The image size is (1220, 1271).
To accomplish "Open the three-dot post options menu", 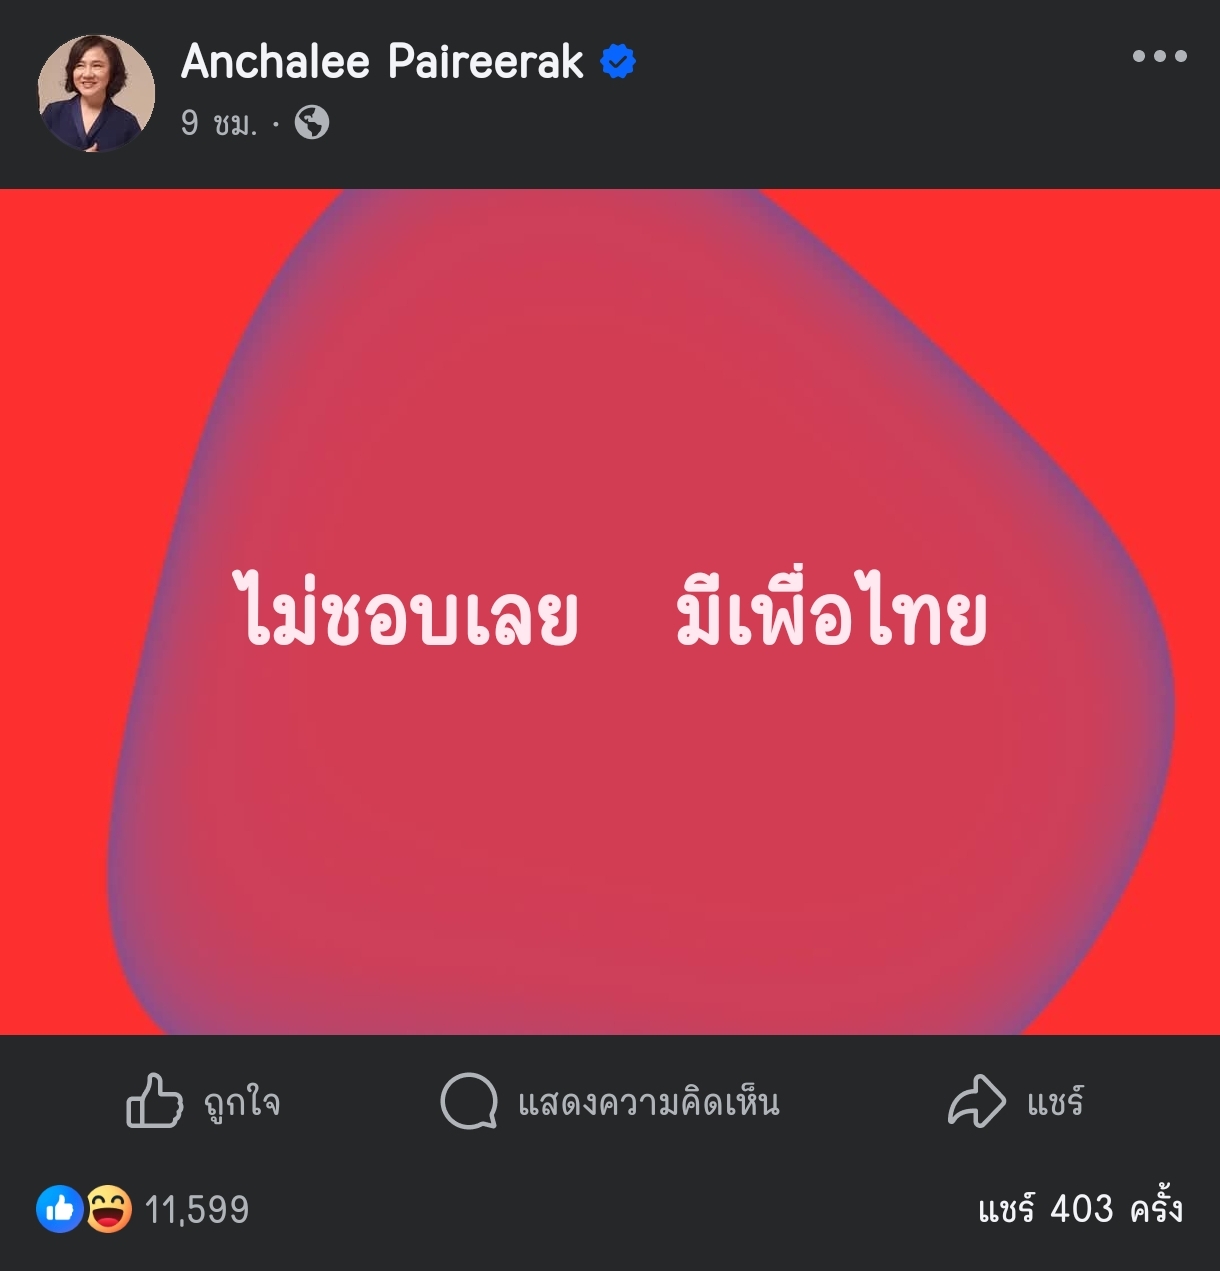I will (1160, 56).
